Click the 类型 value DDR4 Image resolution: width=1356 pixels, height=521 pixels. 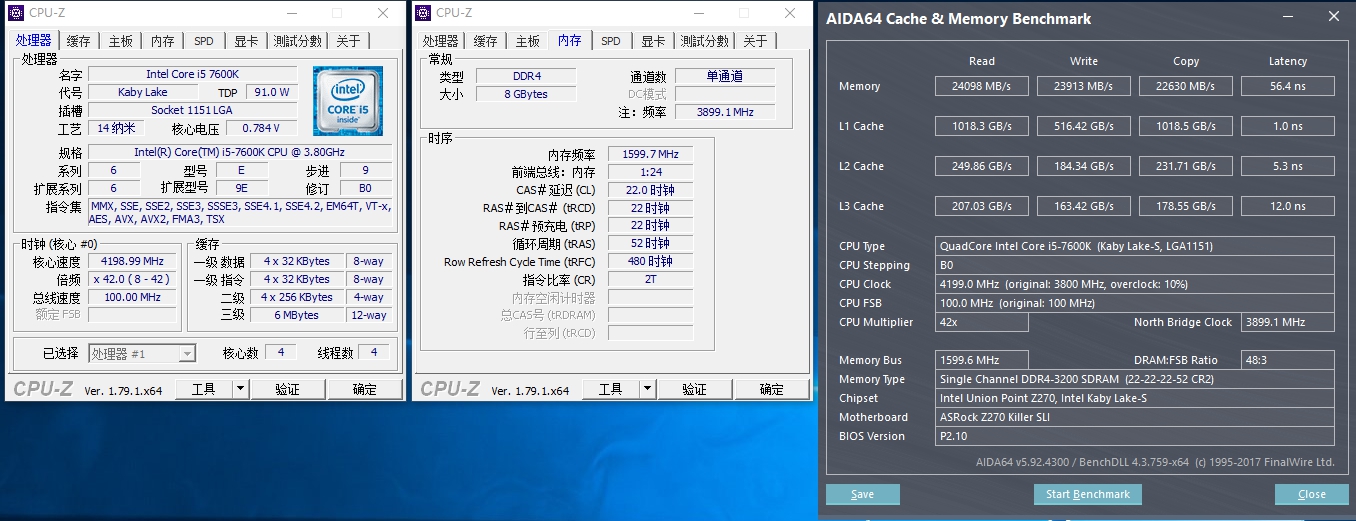(526, 76)
